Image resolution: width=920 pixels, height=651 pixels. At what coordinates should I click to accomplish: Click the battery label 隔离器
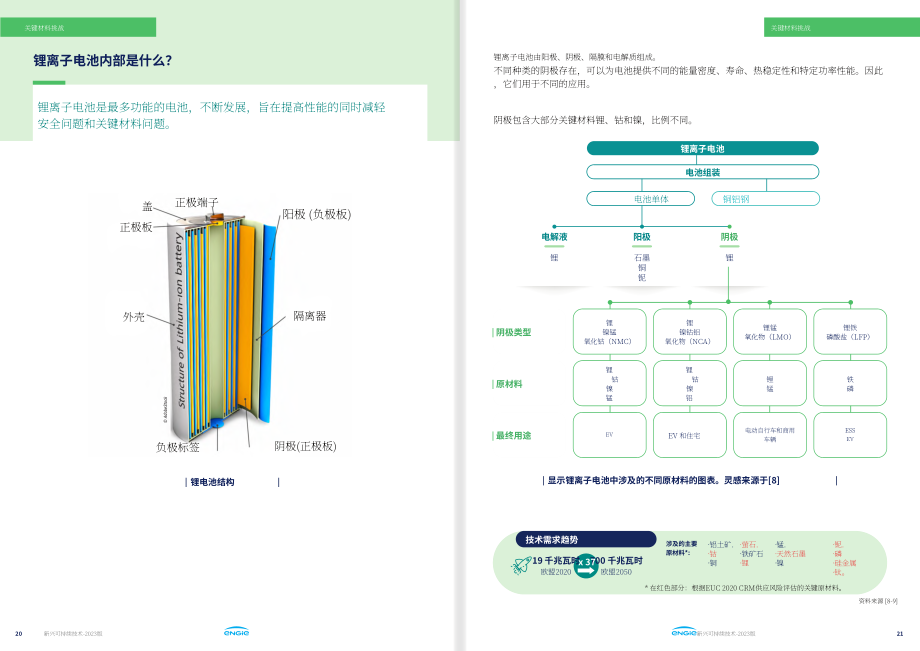(x=310, y=316)
